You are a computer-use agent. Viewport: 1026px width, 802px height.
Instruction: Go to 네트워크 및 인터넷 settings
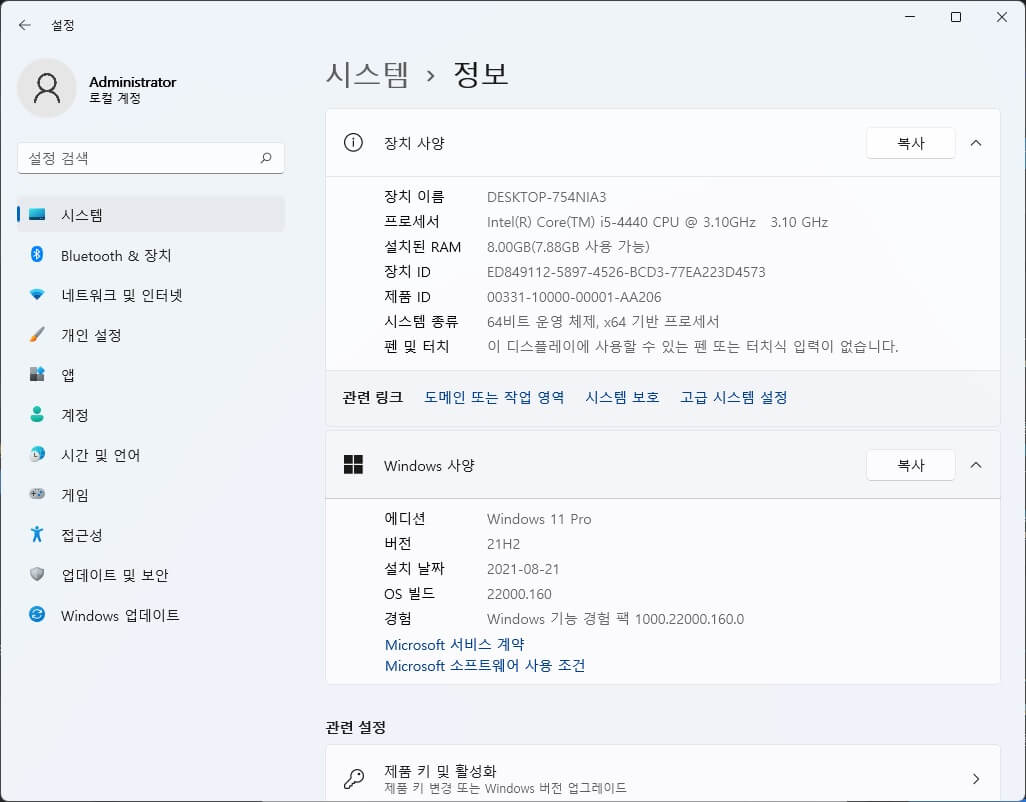[x=151, y=295]
